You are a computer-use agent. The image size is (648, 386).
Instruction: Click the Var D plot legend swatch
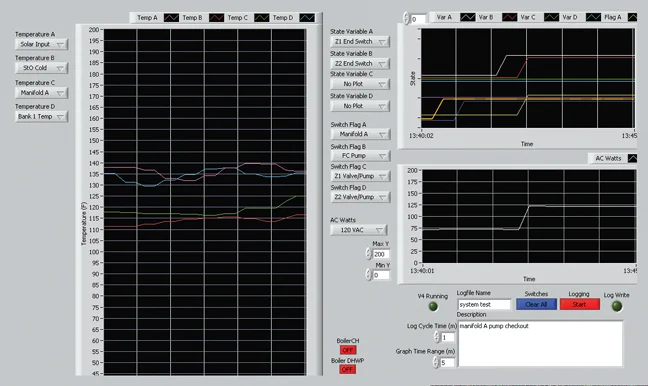[593, 17]
